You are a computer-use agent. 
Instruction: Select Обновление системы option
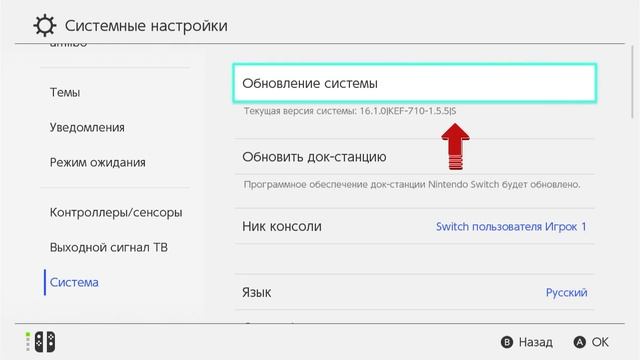(415, 83)
